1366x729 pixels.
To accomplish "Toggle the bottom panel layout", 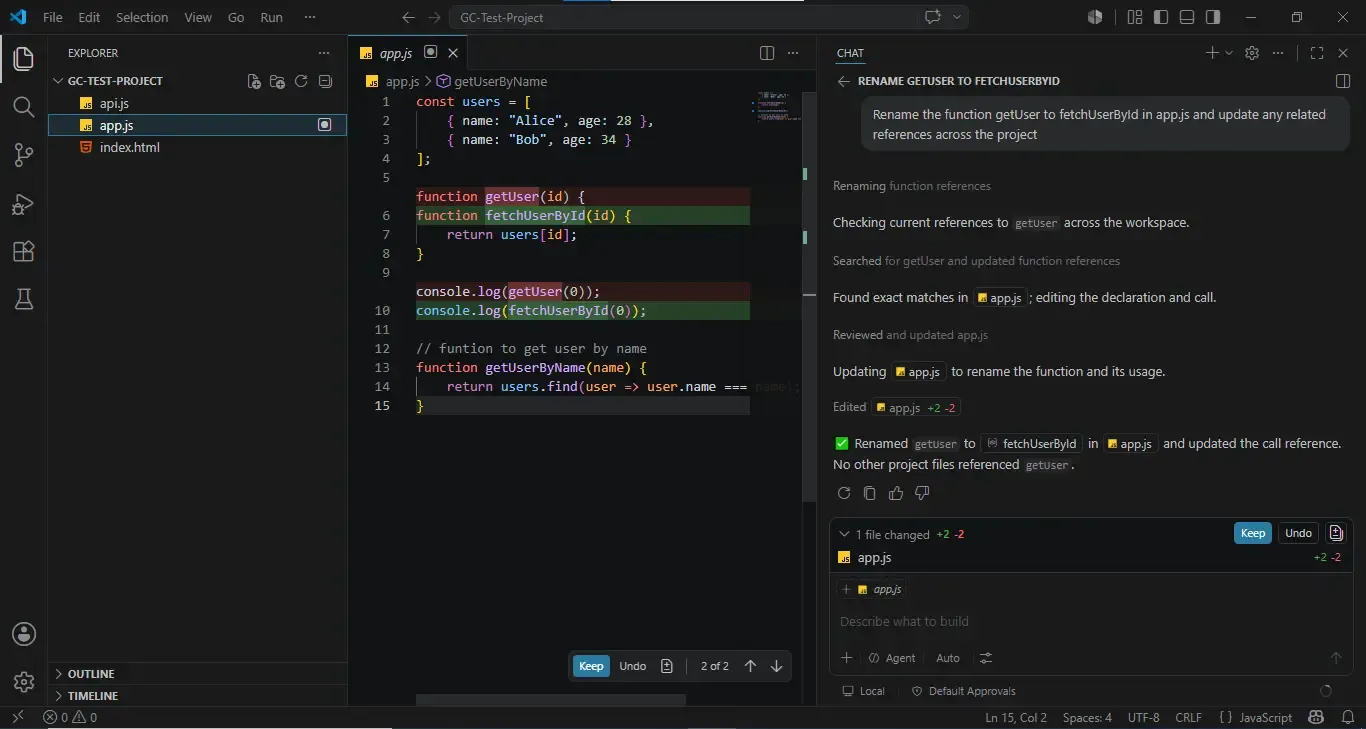I will pos(1187,17).
